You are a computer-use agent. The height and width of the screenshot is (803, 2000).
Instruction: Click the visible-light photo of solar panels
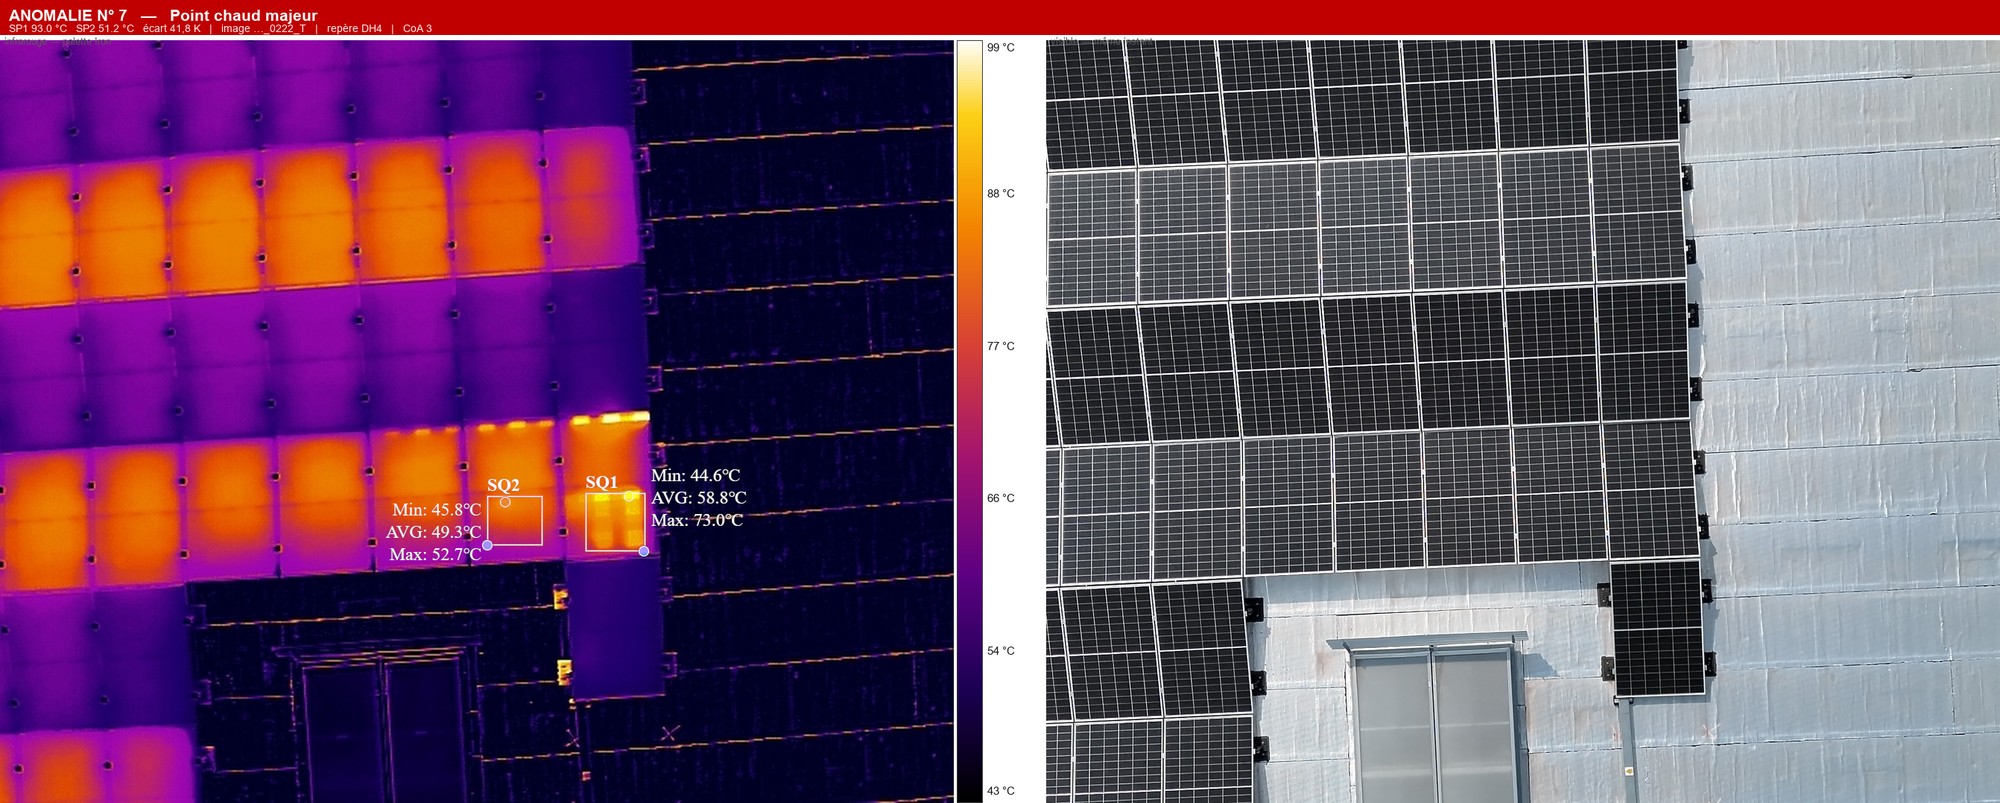1523,421
